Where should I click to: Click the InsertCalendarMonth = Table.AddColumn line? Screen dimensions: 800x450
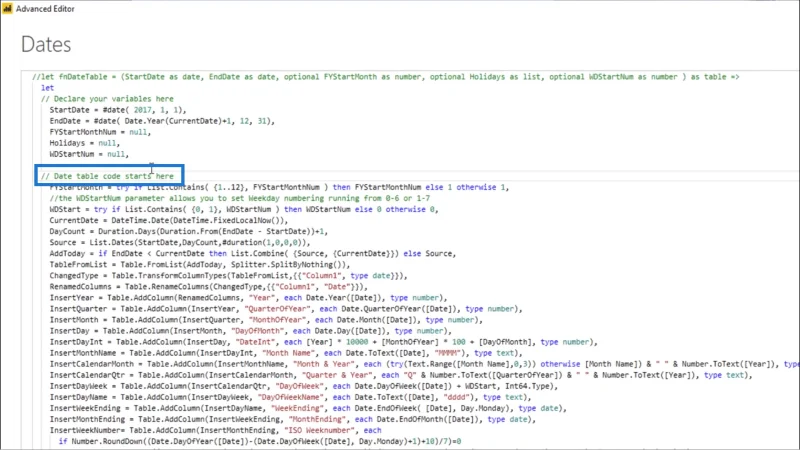[x=424, y=364]
